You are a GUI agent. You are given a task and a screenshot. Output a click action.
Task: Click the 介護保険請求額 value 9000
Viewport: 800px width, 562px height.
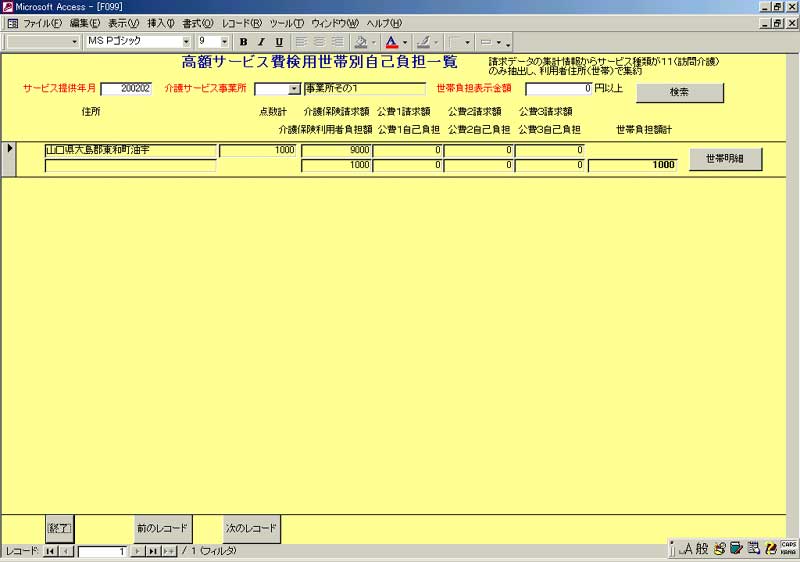pyautogui.click(x=336, y=150)
